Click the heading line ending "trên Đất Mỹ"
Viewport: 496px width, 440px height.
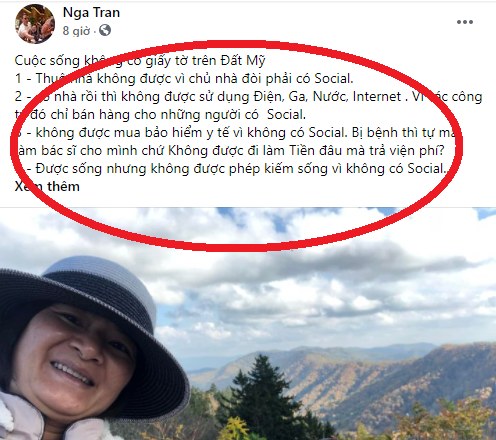pos(140,61)
